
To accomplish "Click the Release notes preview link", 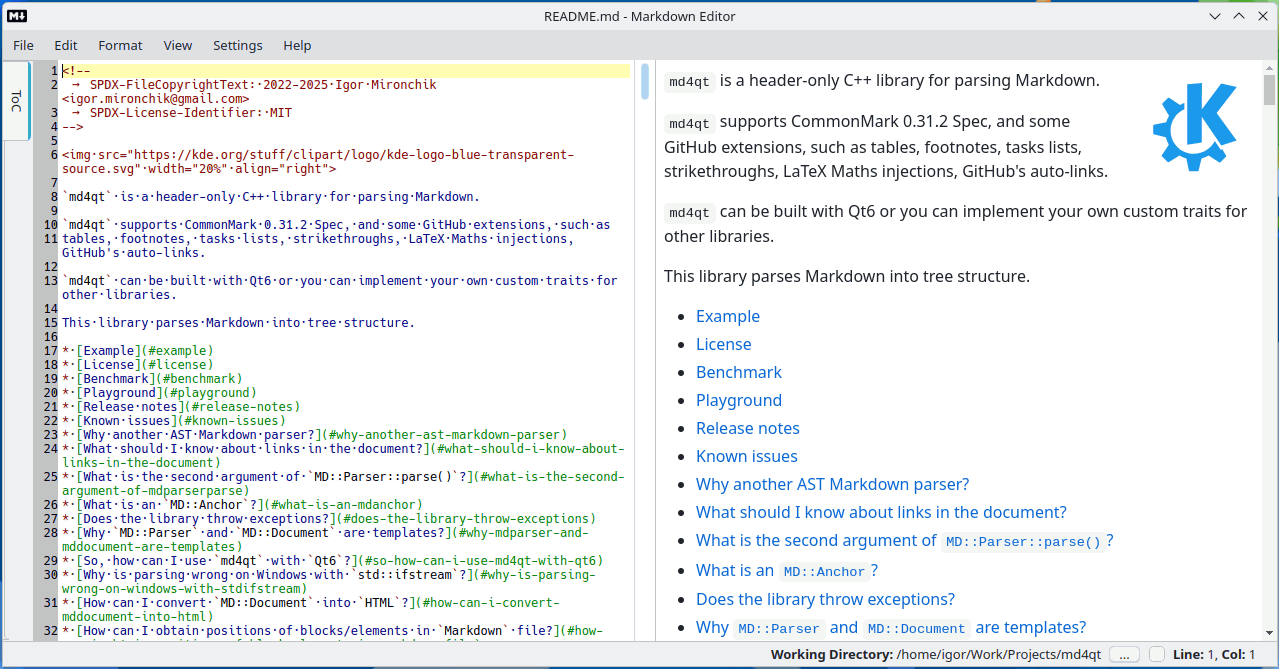I will tap(748, 428).
